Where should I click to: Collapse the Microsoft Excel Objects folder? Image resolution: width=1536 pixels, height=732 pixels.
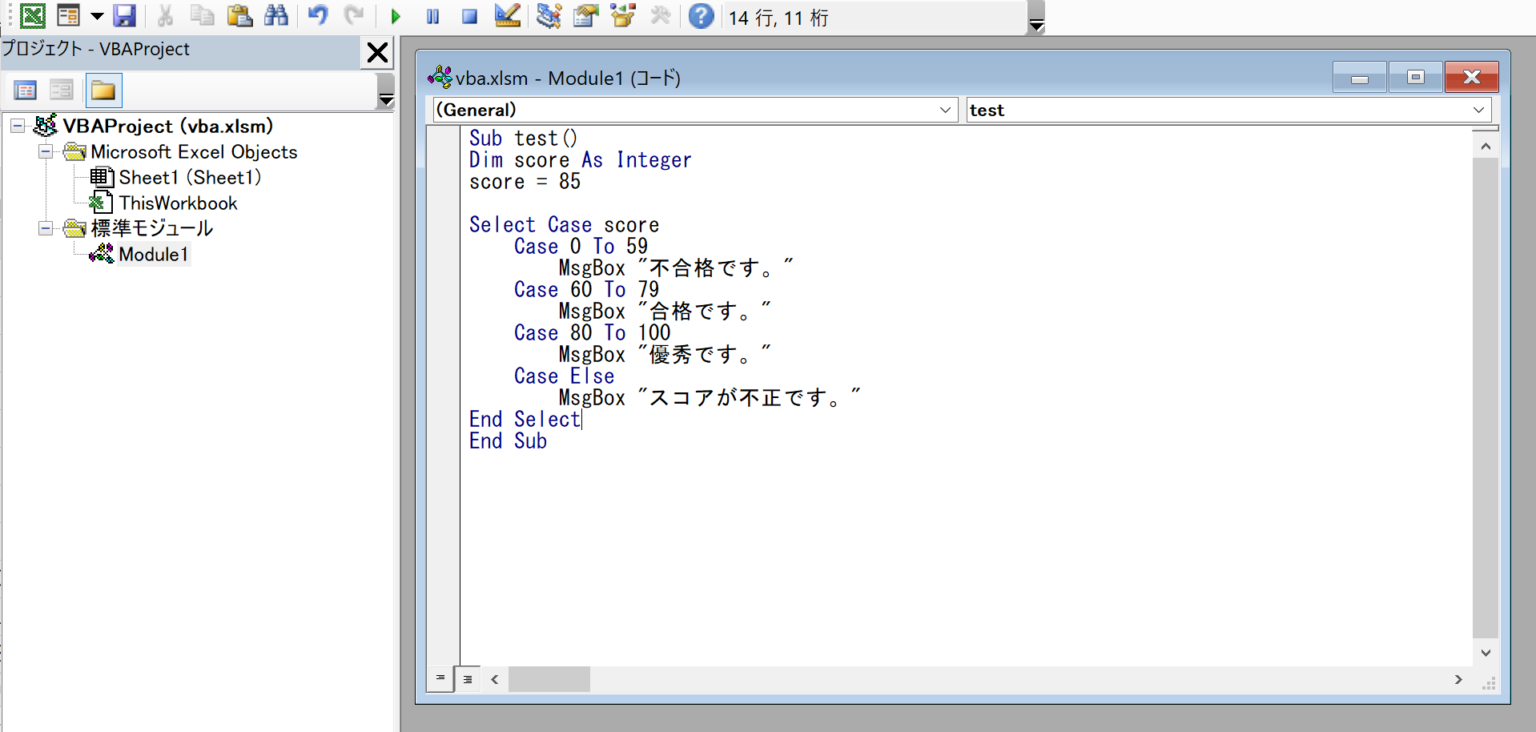[x=45, y=152]
